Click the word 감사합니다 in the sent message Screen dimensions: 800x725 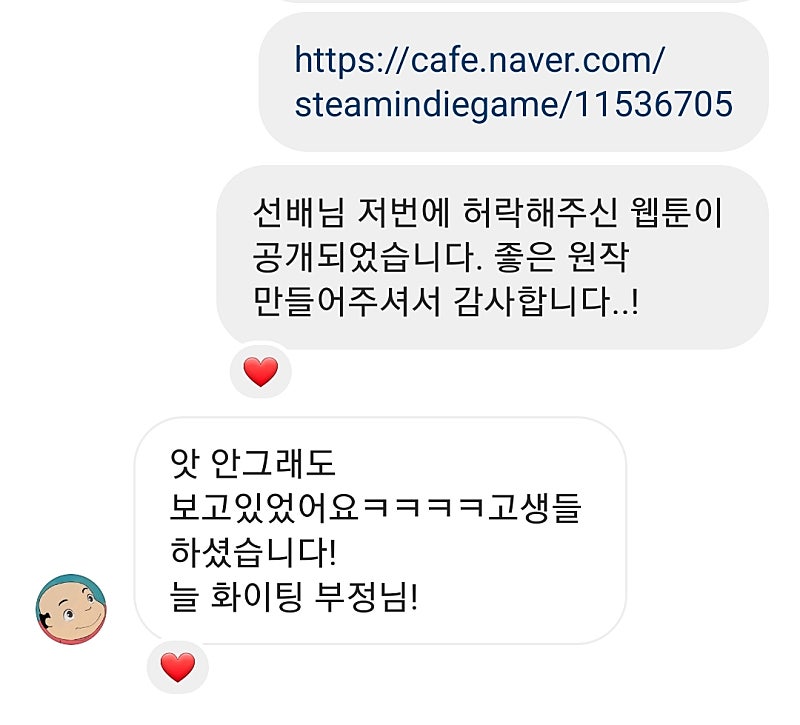coord(530,302)
